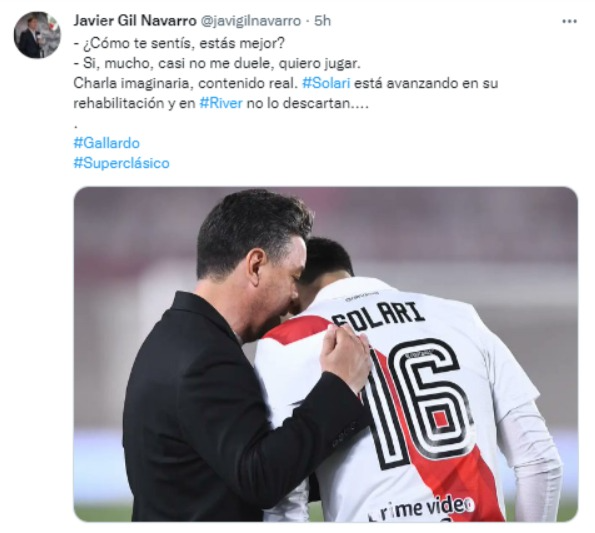The image size is (595, 533).
Task: Click the SOLARI name on the jersey
Action: point(379,316)
